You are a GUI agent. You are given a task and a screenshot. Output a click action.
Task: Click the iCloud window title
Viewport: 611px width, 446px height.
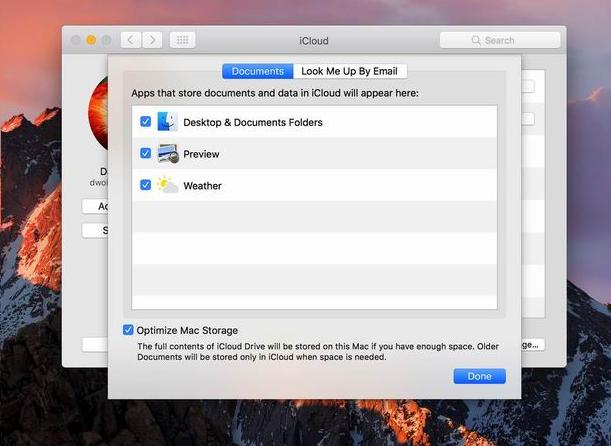pos(314,41)
